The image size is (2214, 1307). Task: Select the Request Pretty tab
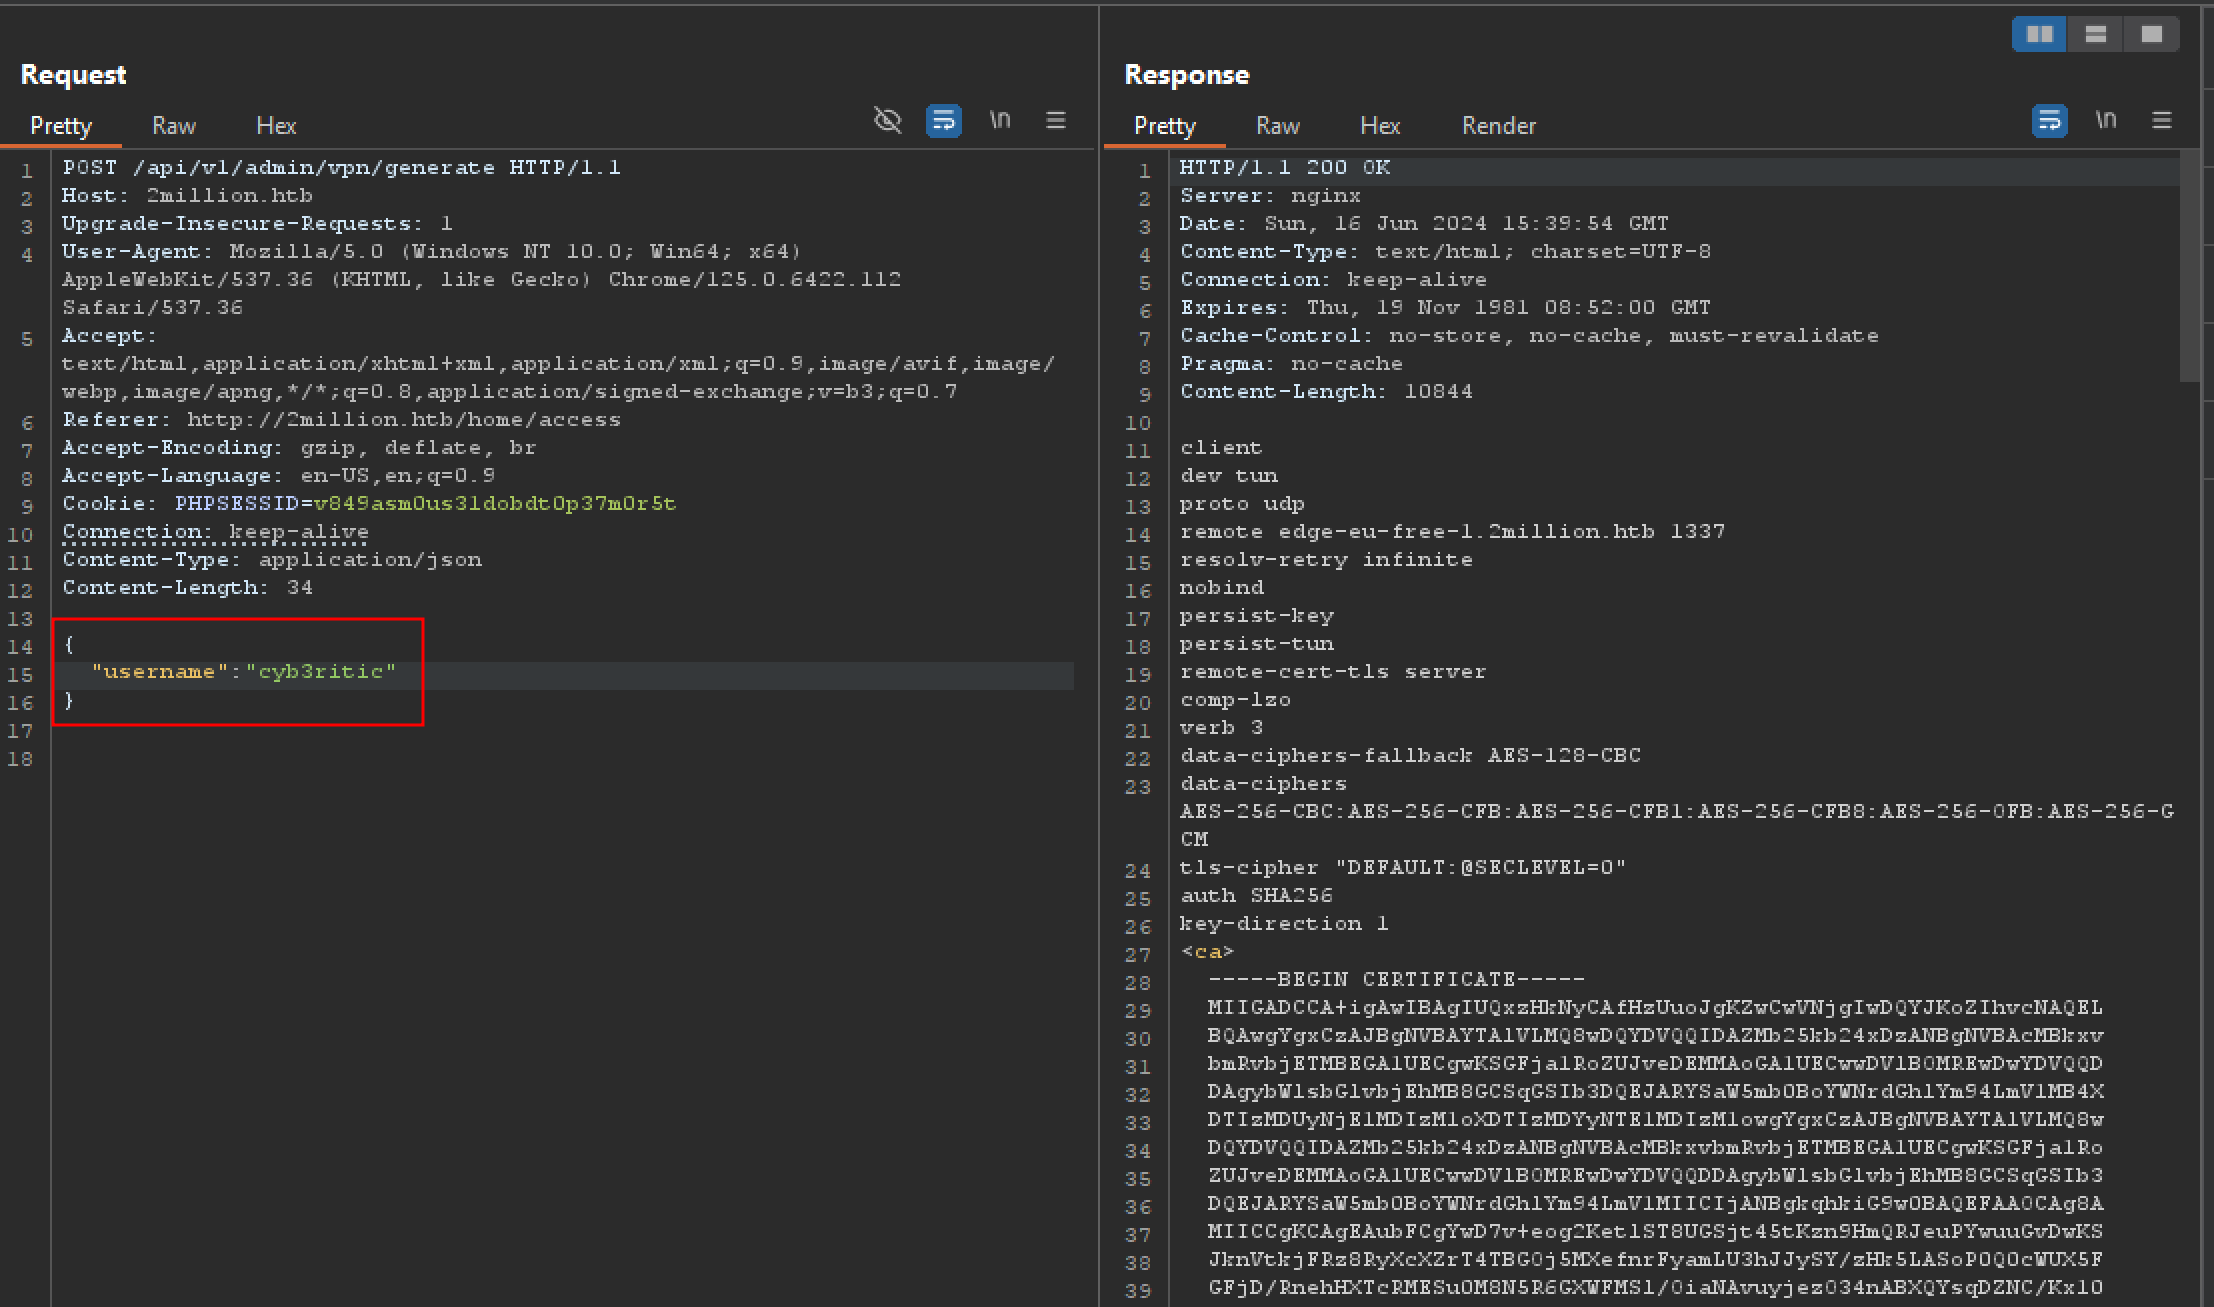[x=61, y=126]
